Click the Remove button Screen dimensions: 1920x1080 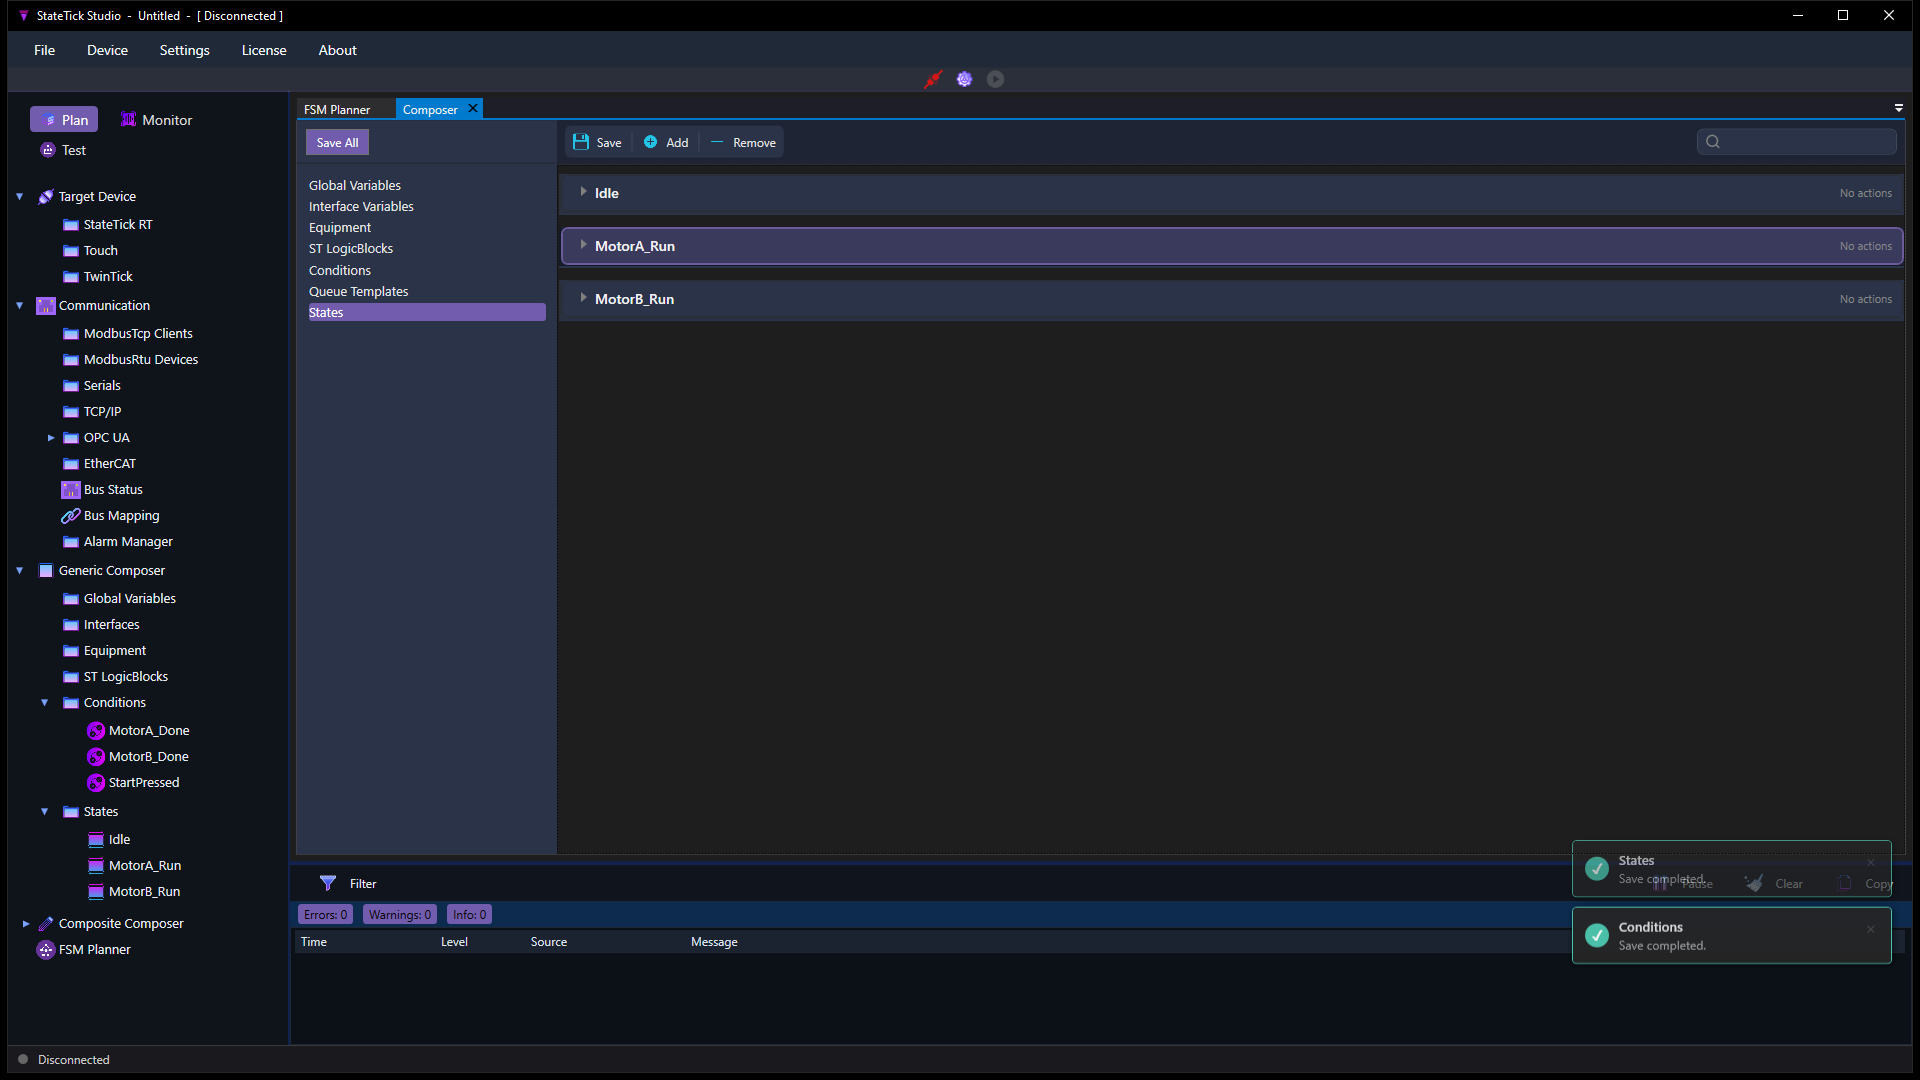(x=743, y=142)
